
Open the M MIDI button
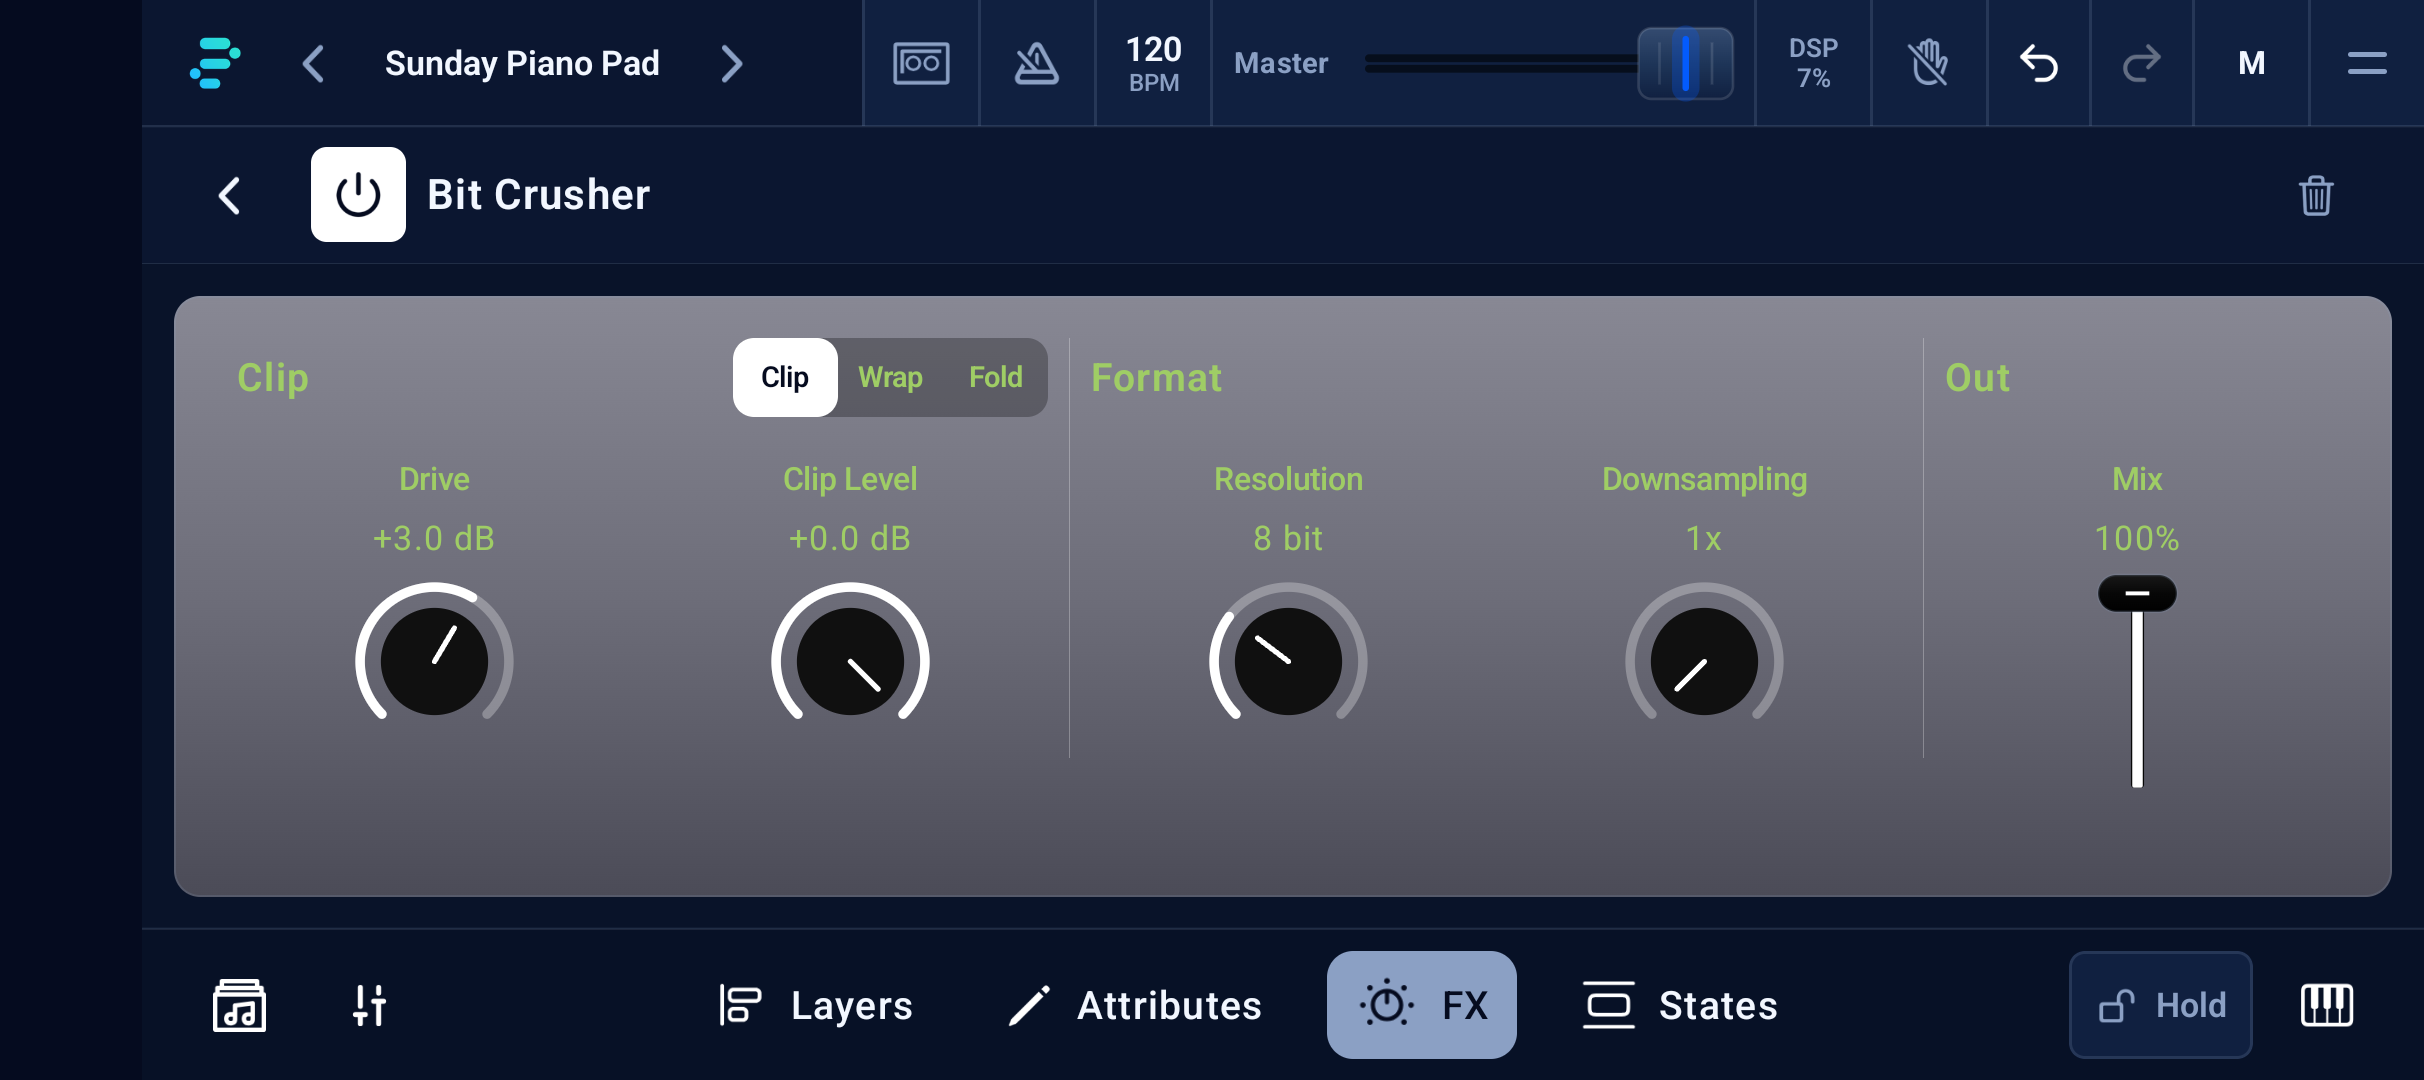[2251, 63]
